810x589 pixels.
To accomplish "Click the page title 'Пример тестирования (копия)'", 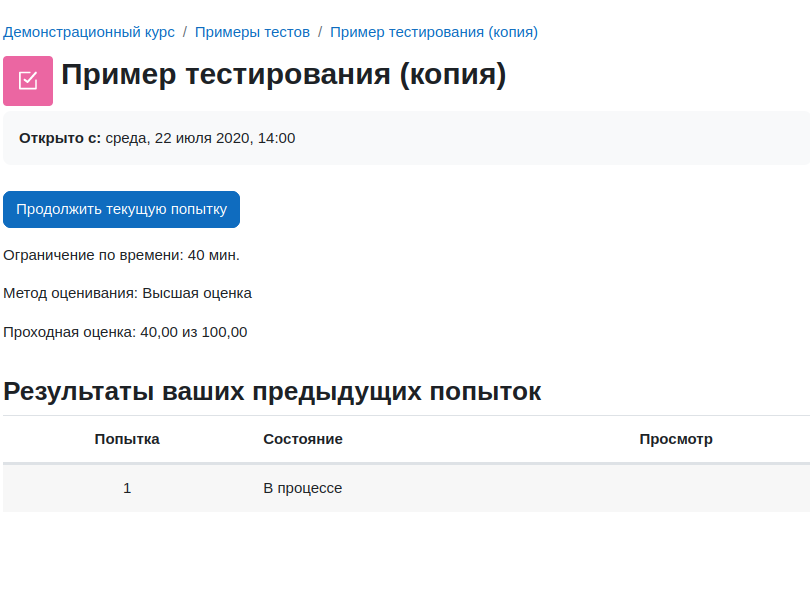I will [283, 75].
